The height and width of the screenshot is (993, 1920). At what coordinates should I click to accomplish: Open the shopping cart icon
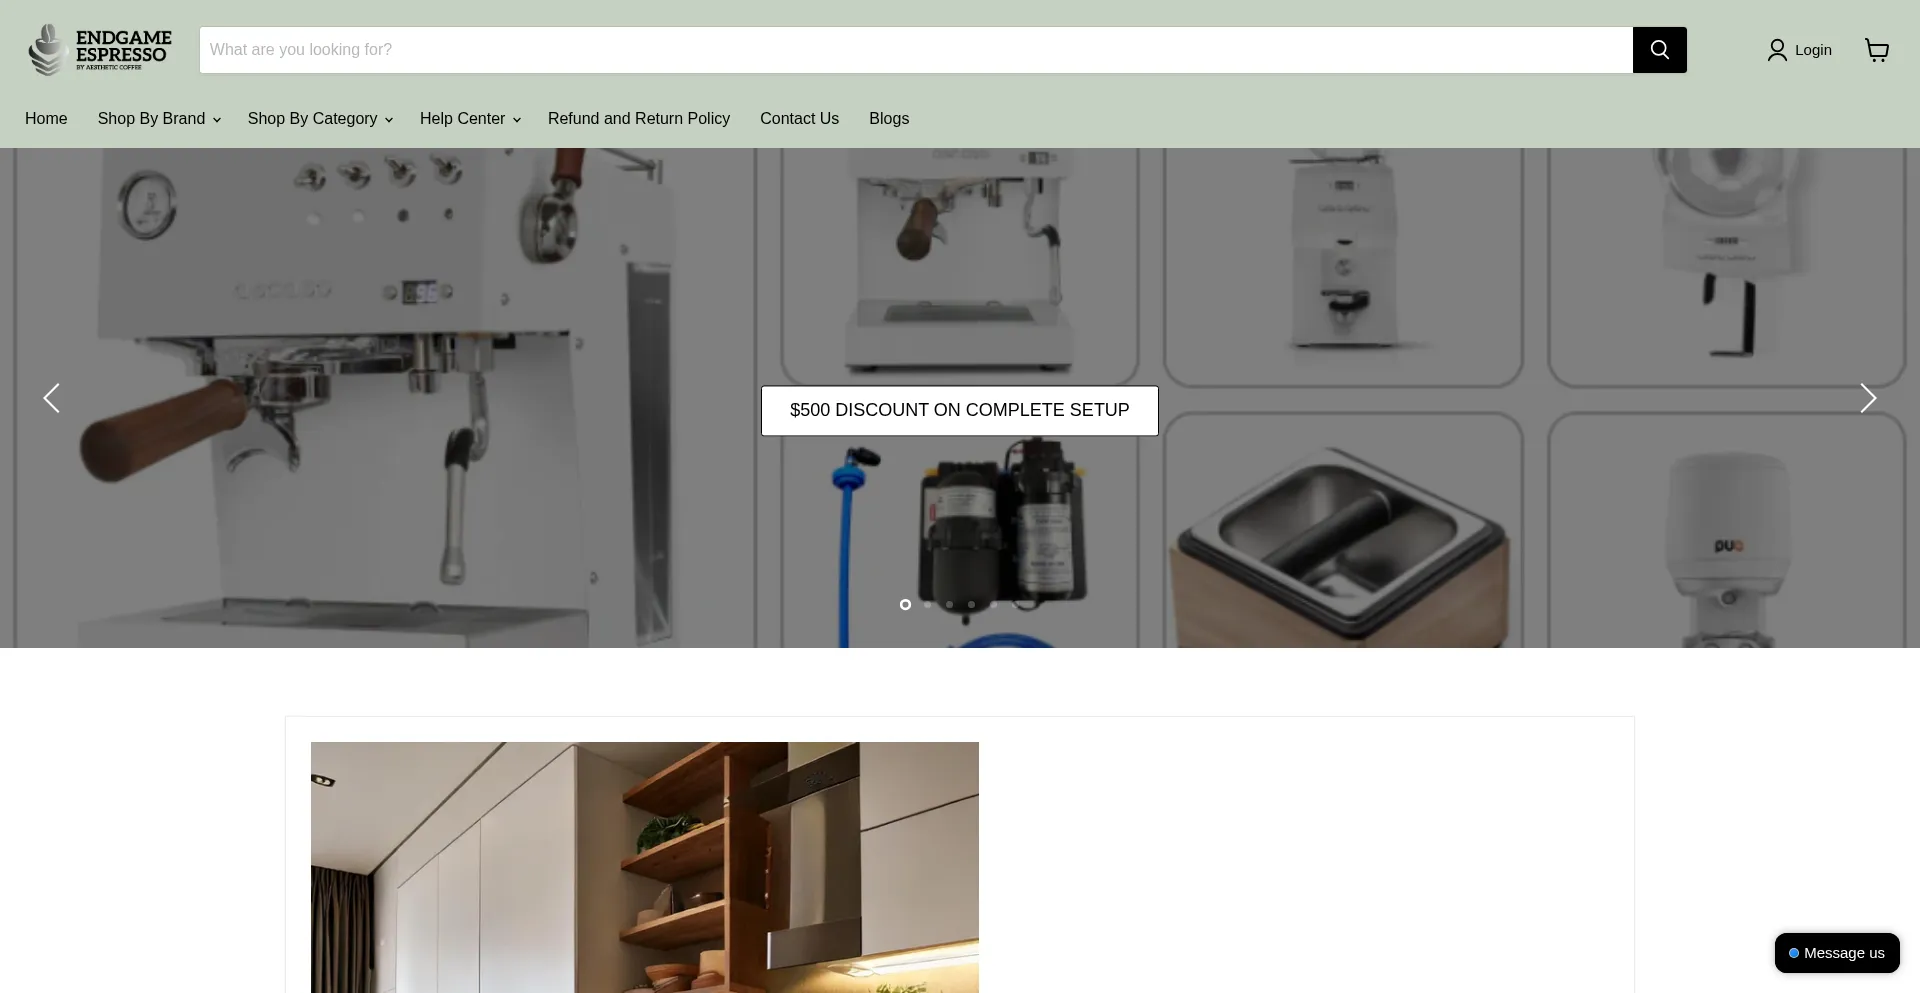1877,50
